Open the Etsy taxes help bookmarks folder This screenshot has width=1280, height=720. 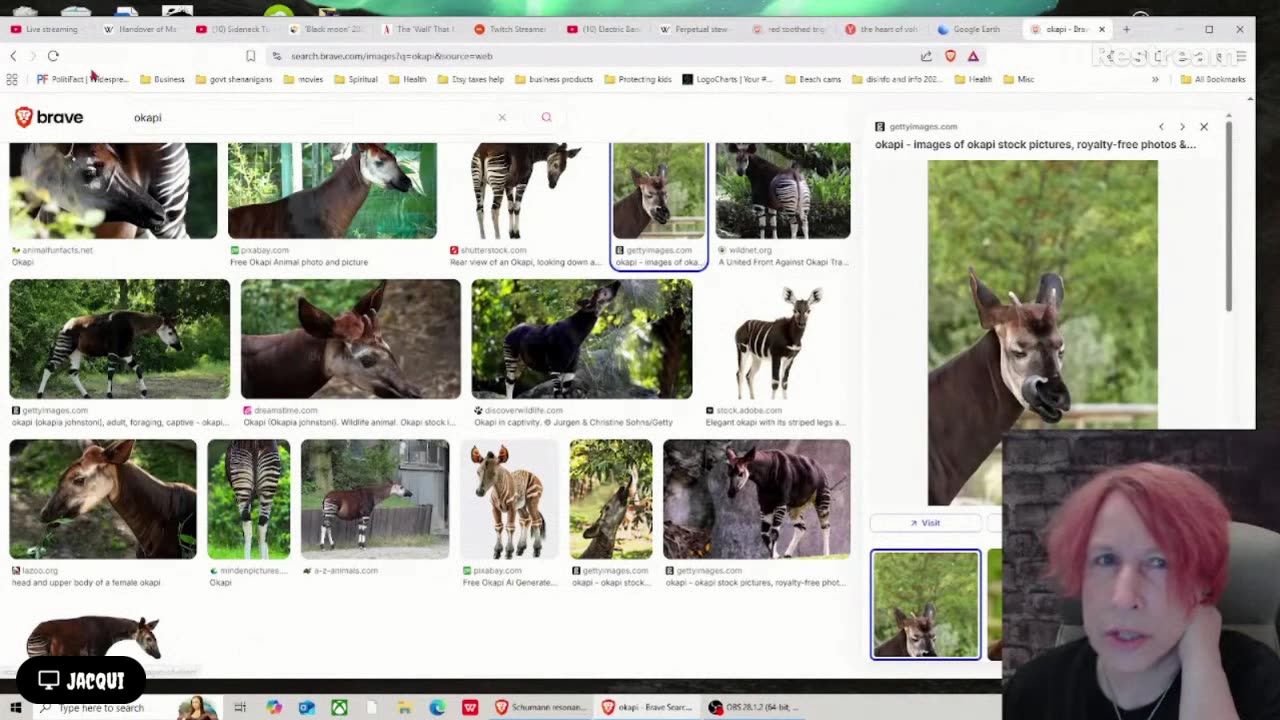tap(471, 79)
